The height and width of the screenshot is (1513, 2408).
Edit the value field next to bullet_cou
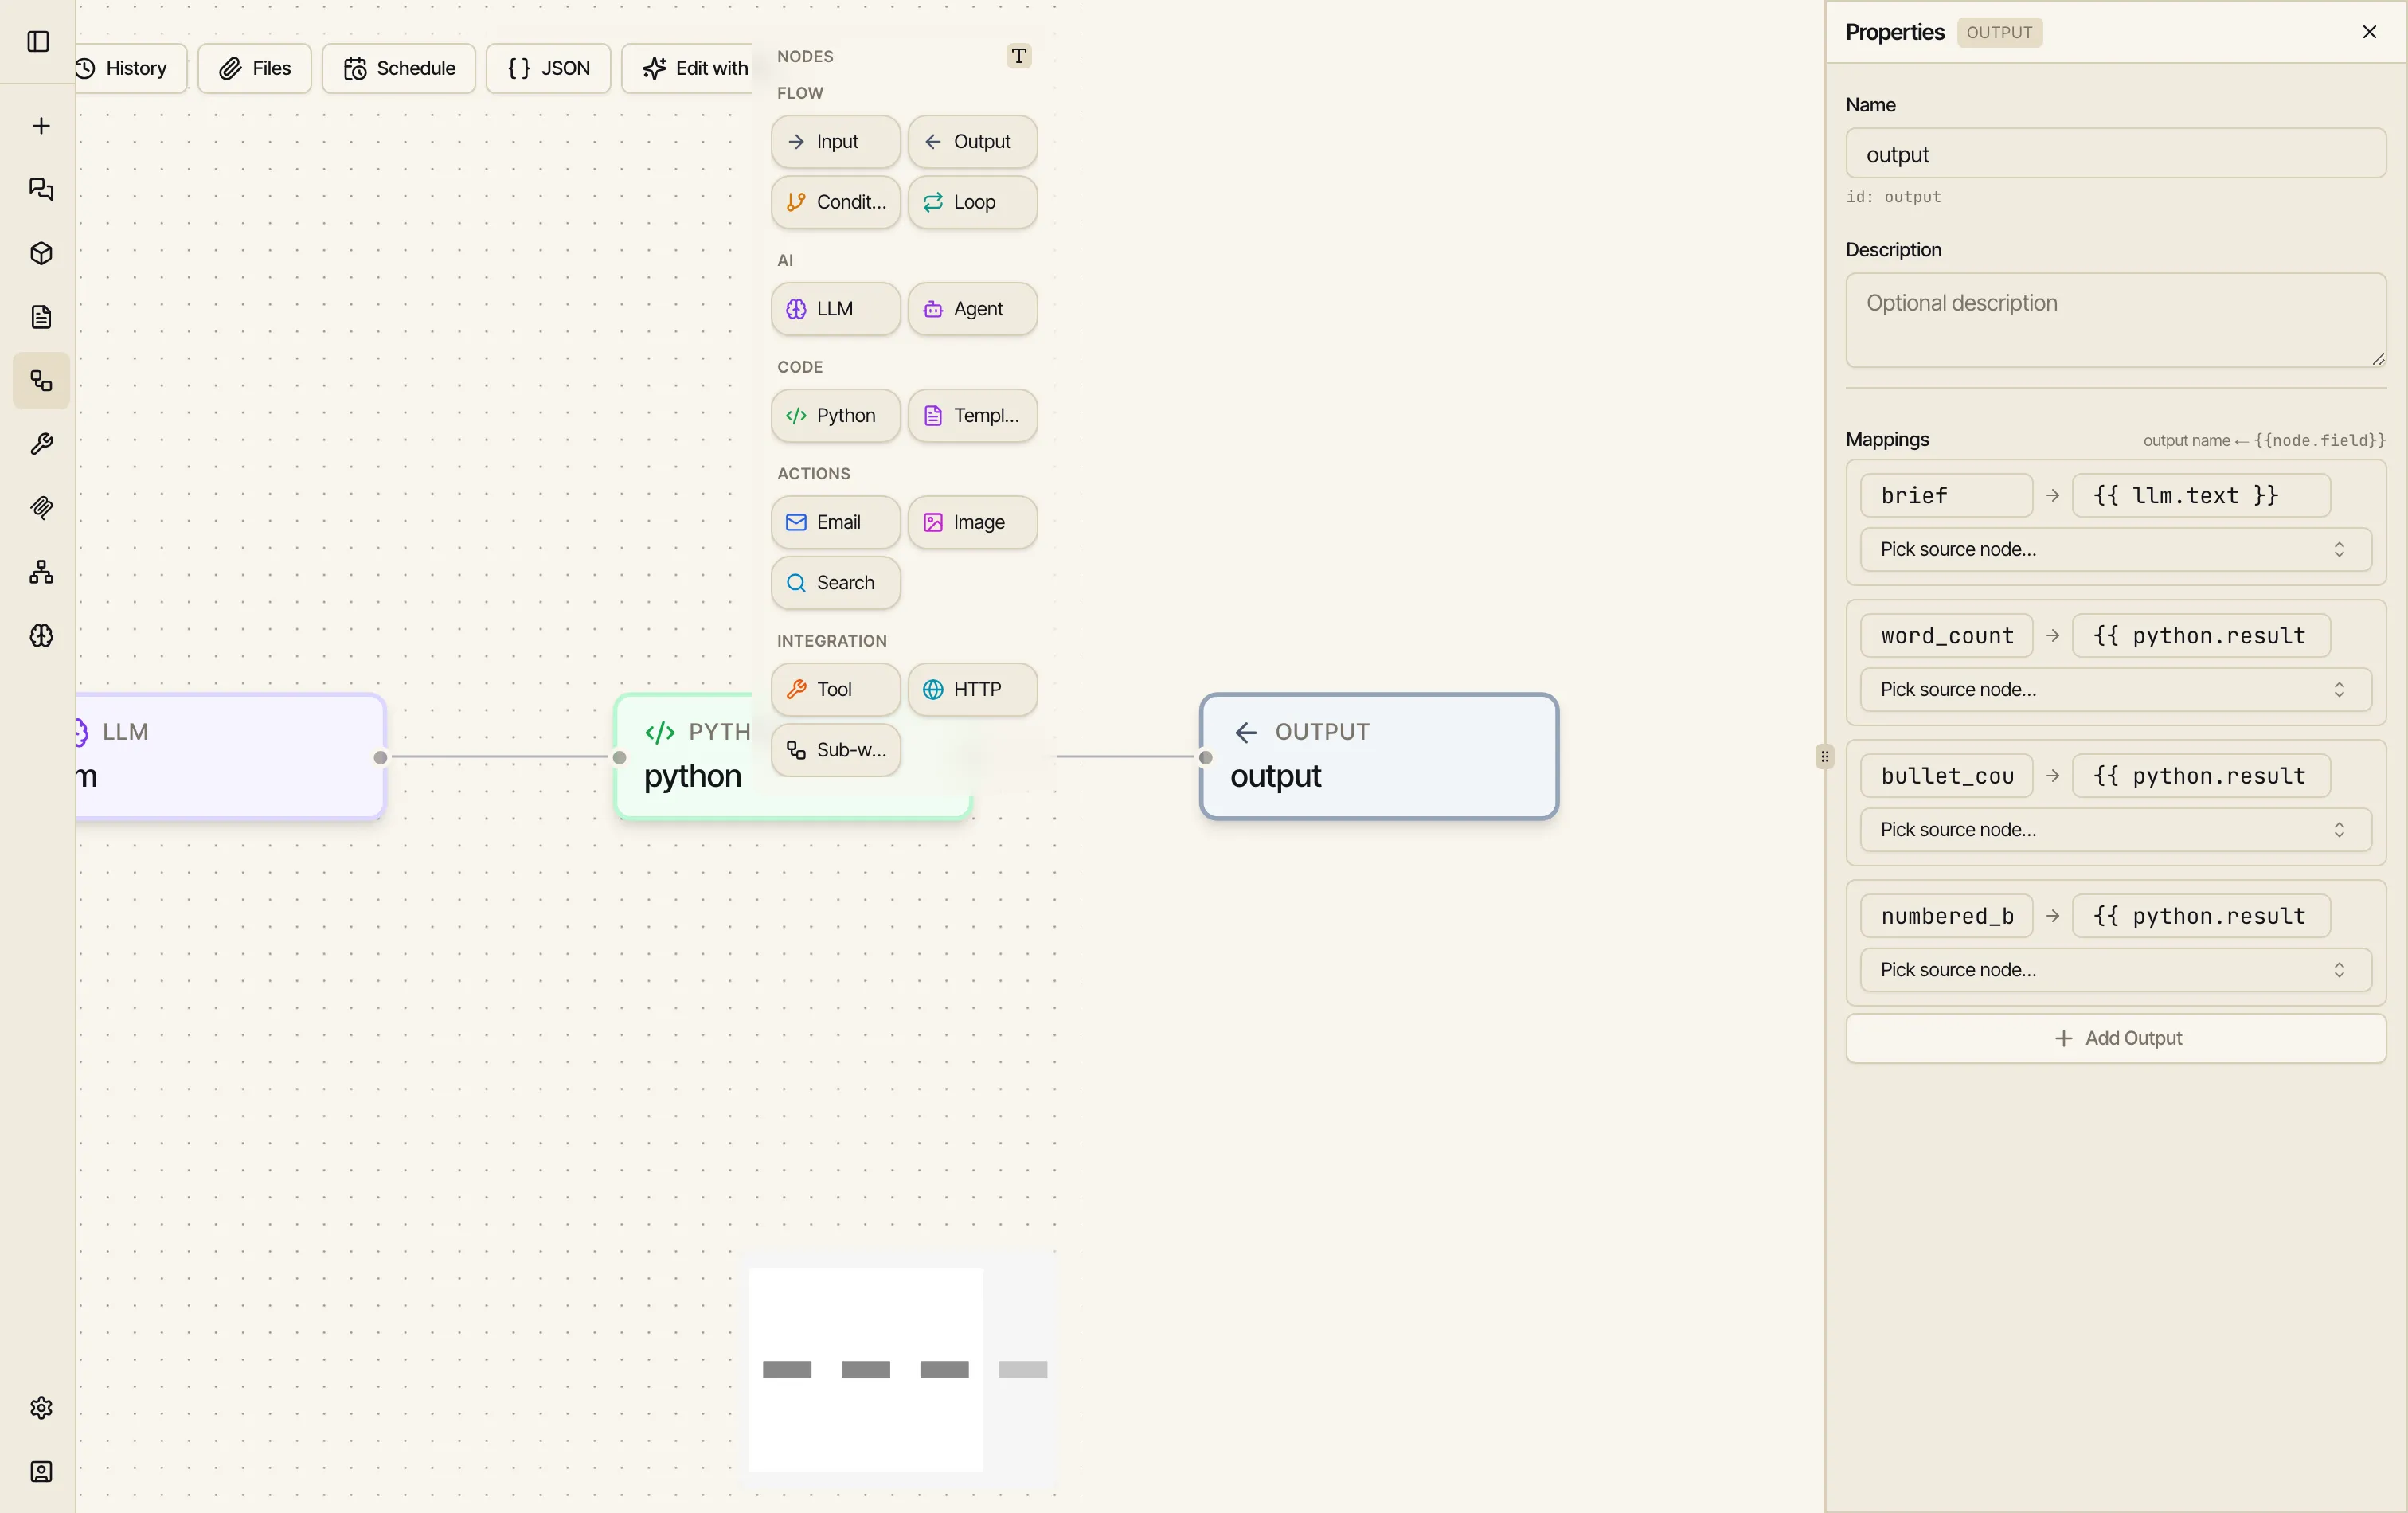click(x=2201, y=776)
